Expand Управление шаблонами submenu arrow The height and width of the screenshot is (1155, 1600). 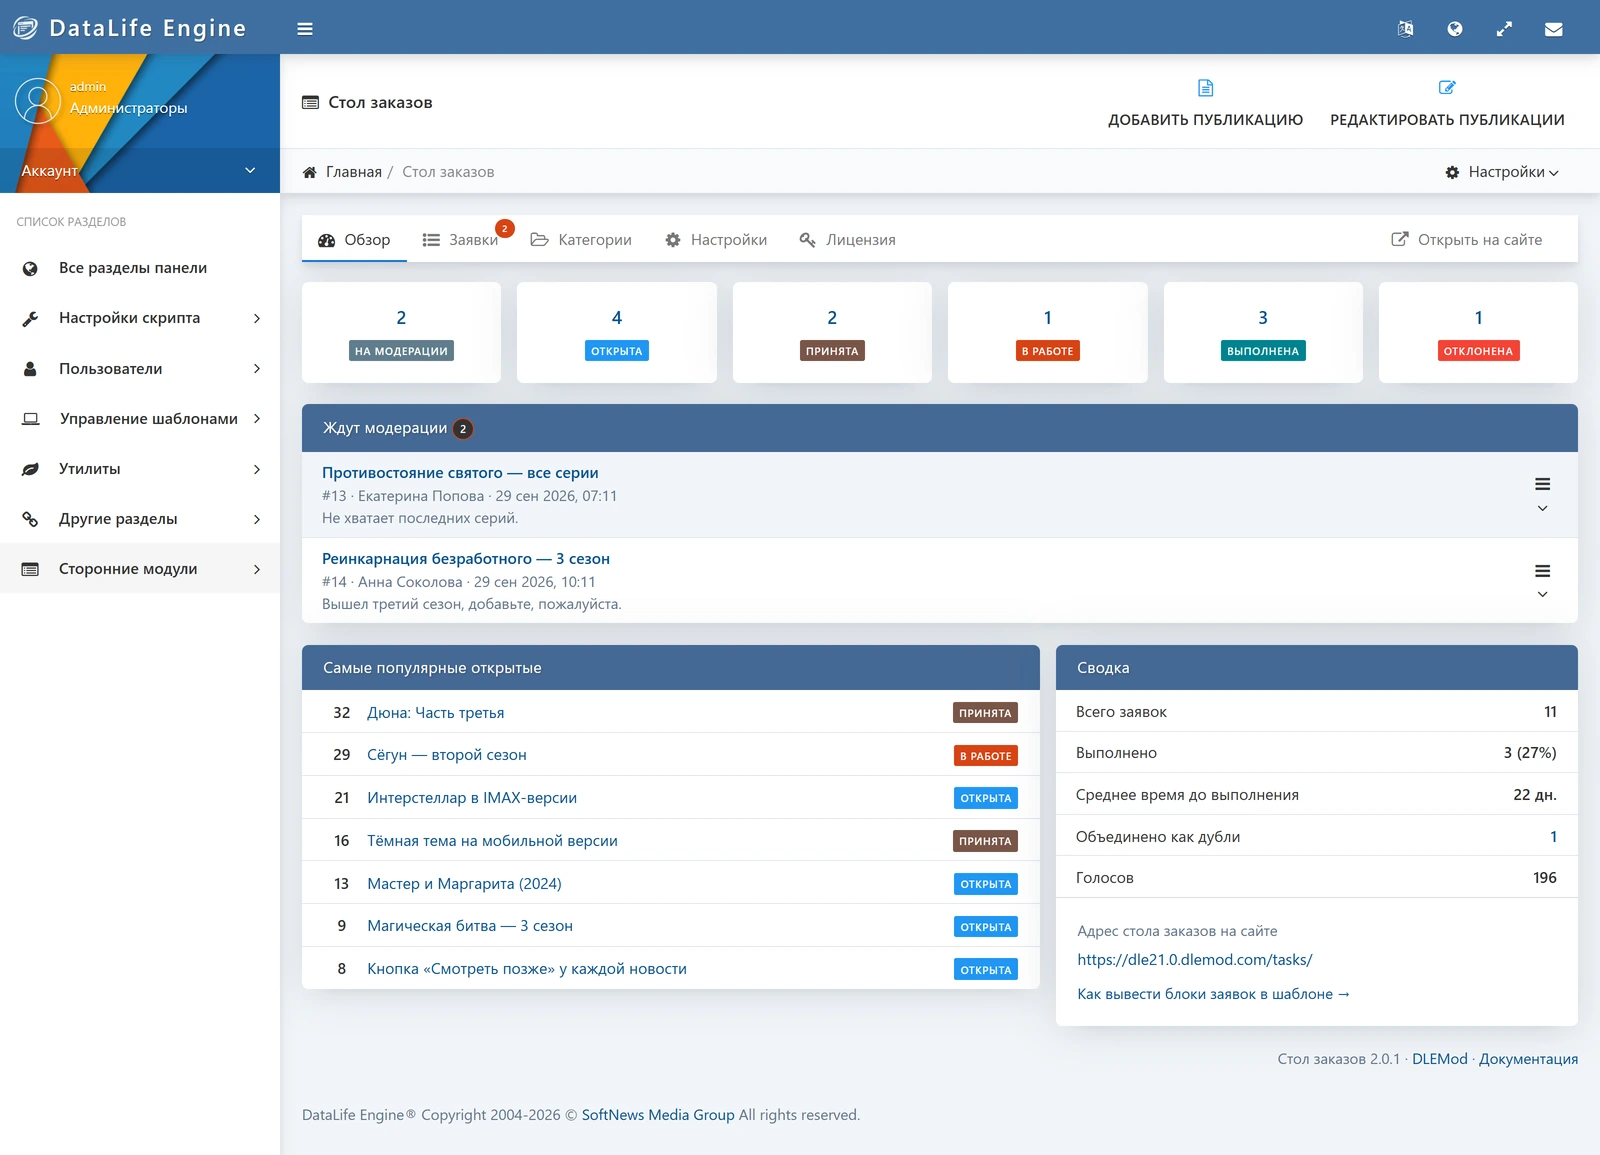[257, 419]
